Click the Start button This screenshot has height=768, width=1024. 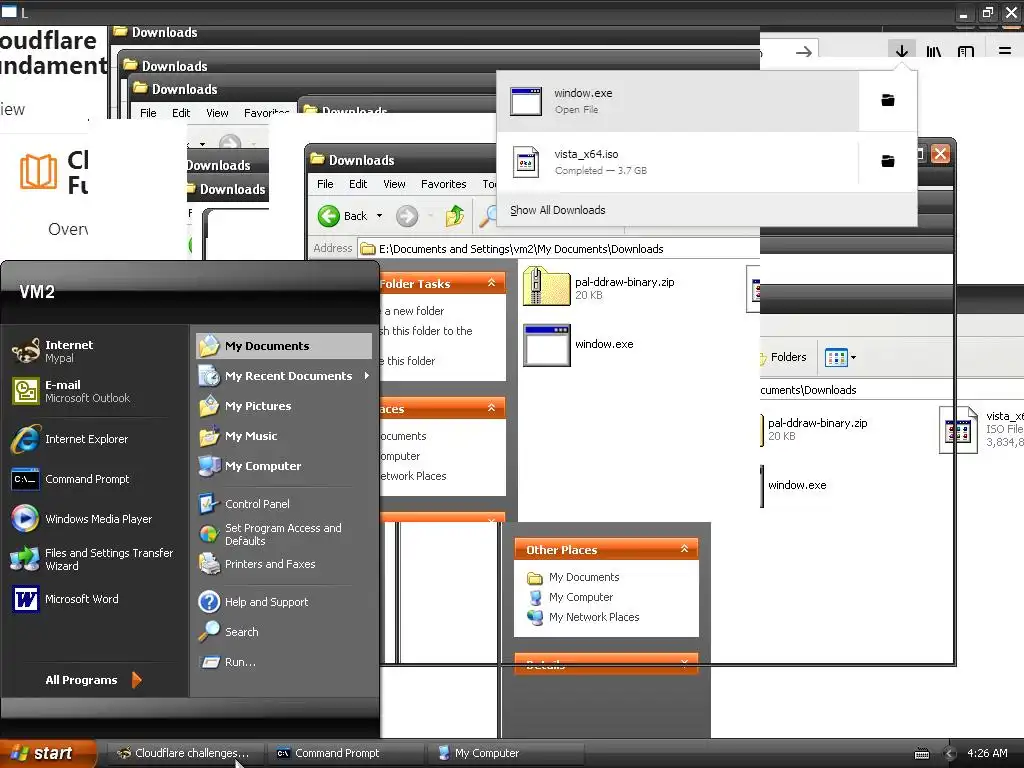[47, 753]
